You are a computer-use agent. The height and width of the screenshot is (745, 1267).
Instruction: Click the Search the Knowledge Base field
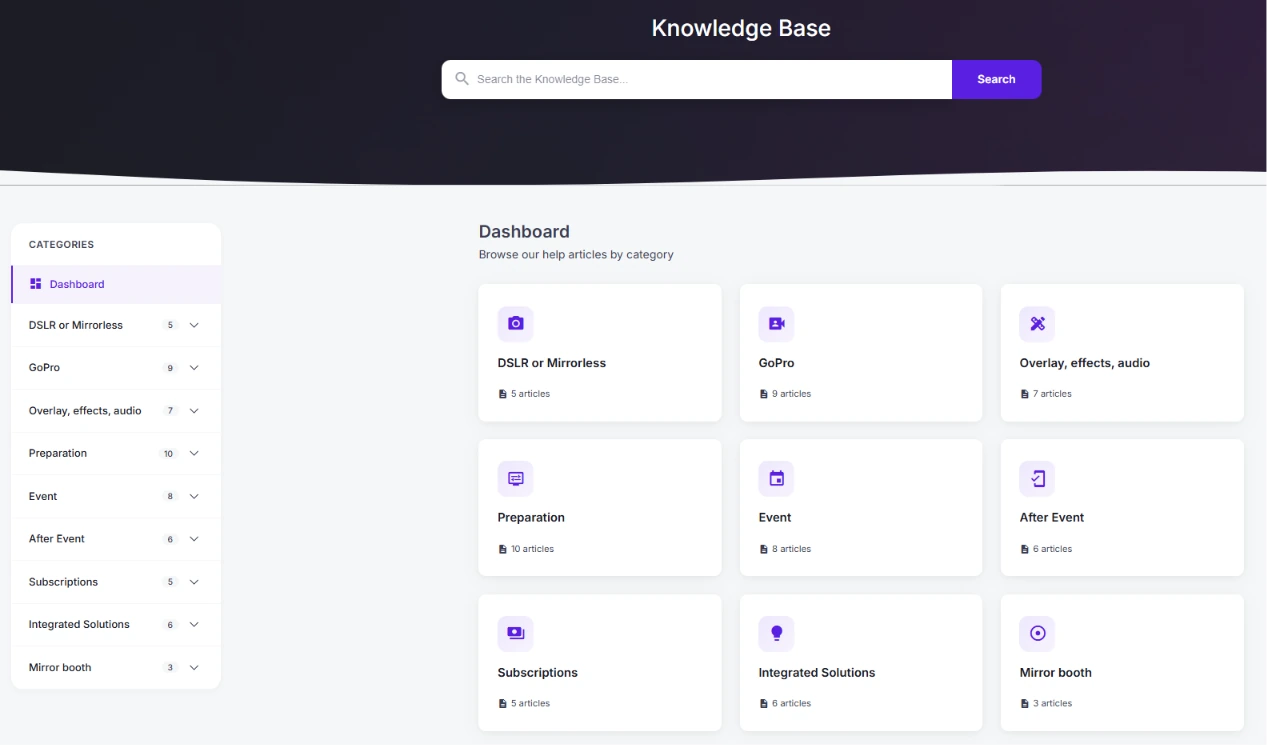pos(697,79)
